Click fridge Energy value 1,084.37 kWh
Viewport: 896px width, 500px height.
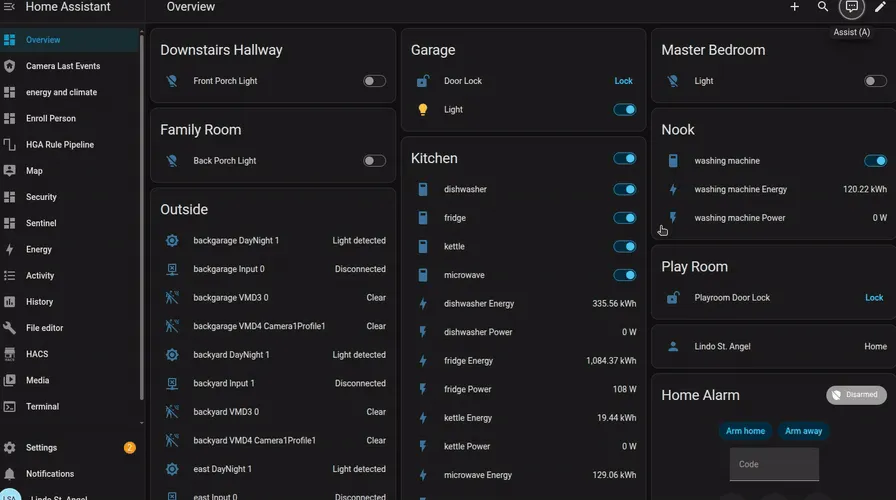[611, 361]
